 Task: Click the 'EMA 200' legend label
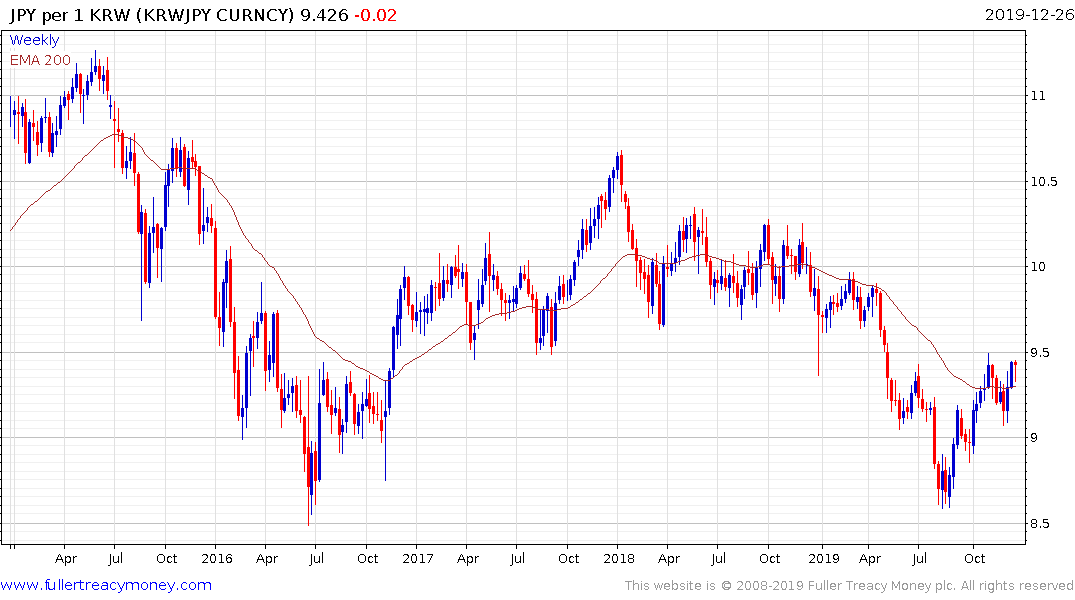[40, 60]
